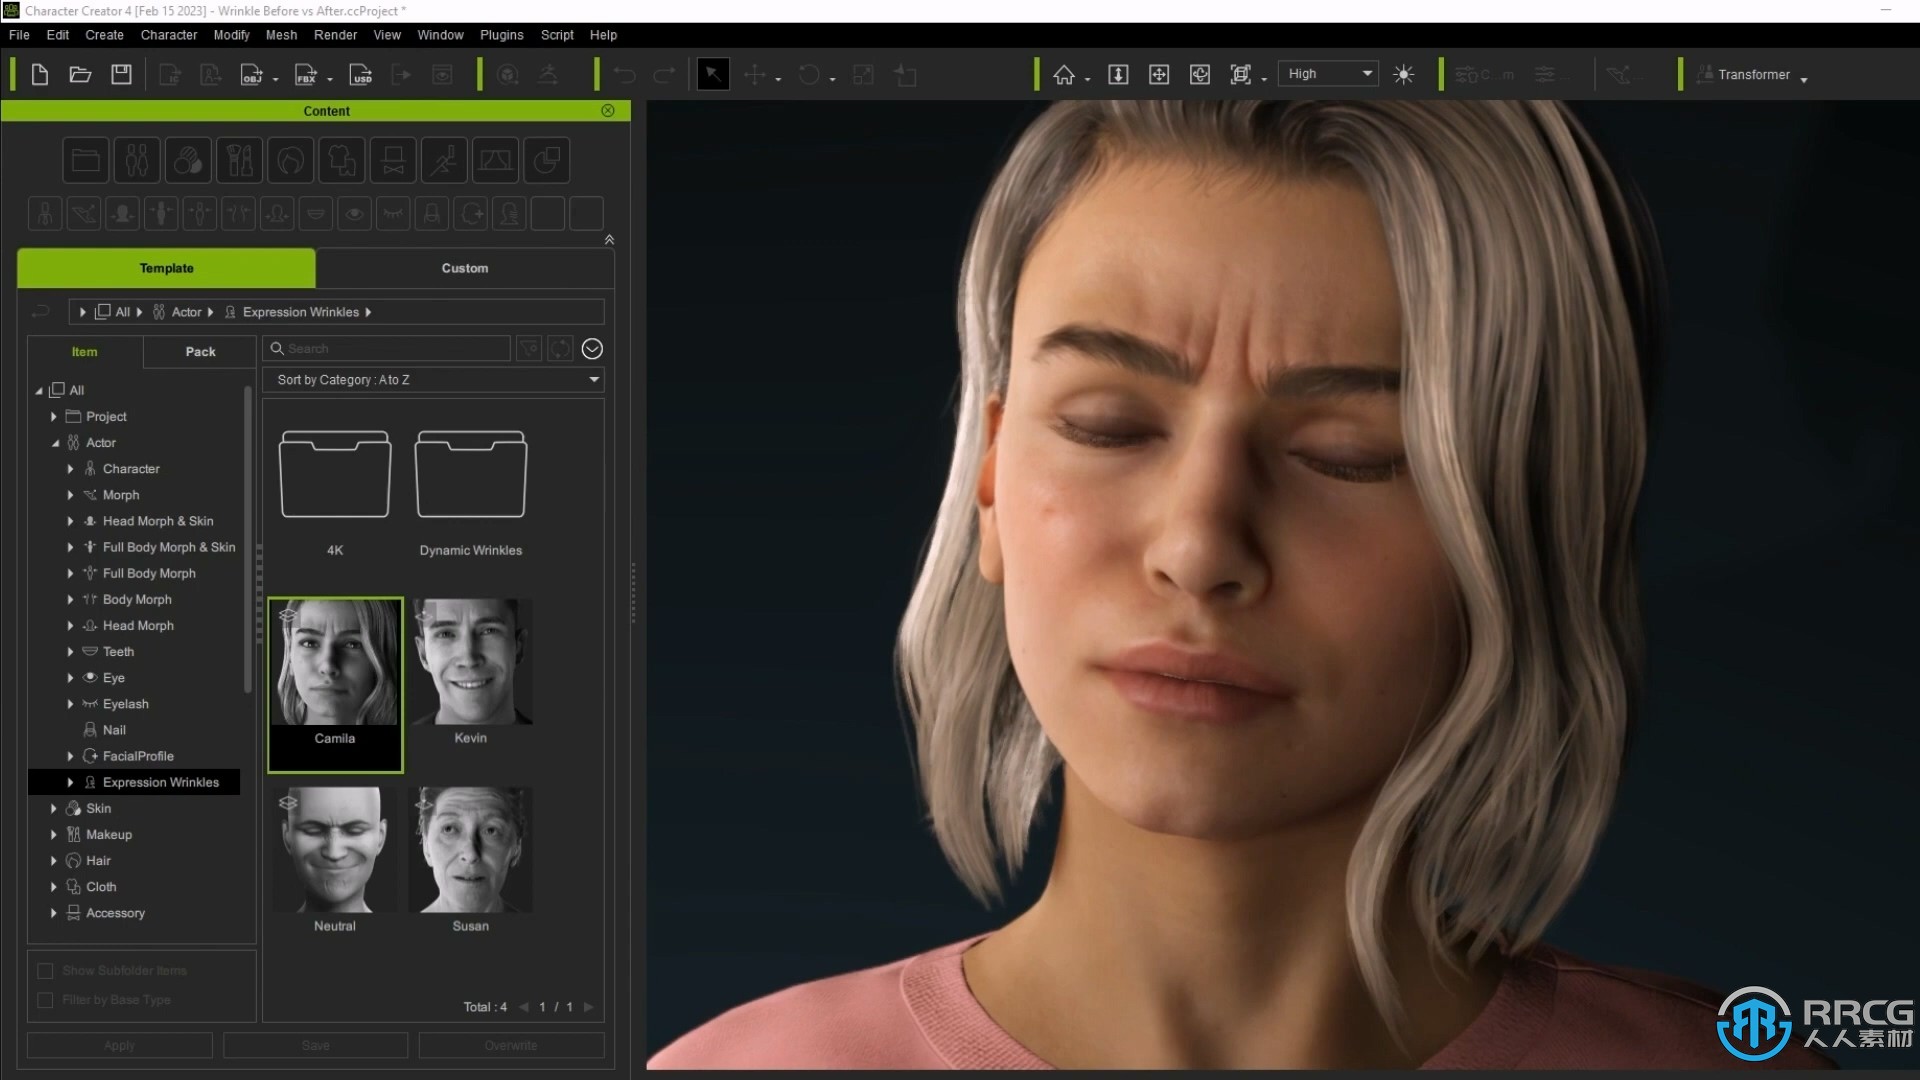This screenshot has width=1920, height=1080.
Task: Click the Save project icon
Action: tap(121, 74)
